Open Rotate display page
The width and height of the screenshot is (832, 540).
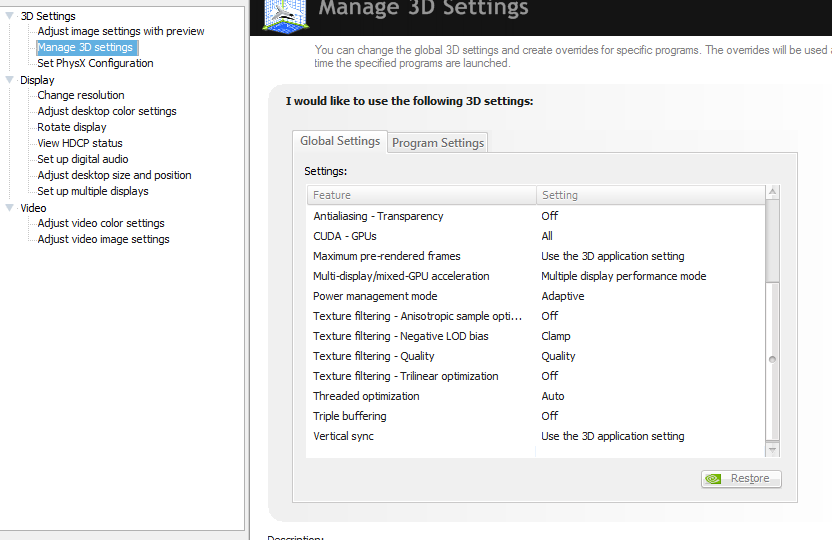coord(72,127)
